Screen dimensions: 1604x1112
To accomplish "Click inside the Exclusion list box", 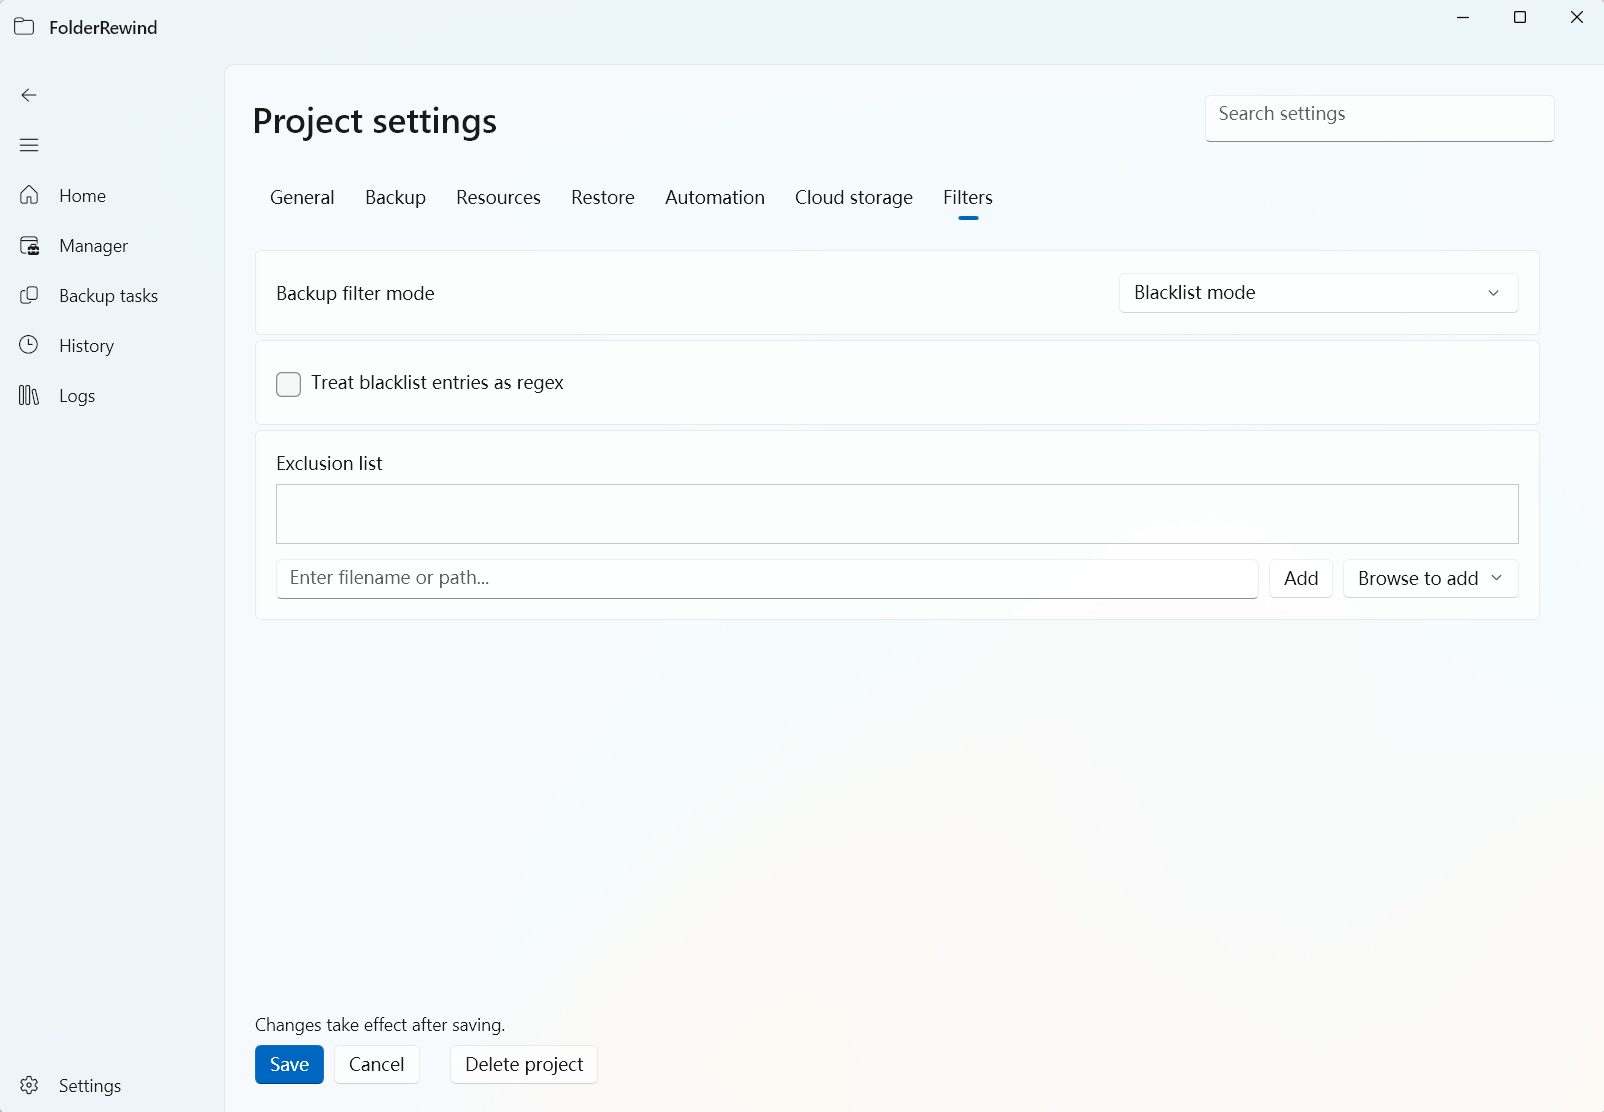I will click(897, 514).
